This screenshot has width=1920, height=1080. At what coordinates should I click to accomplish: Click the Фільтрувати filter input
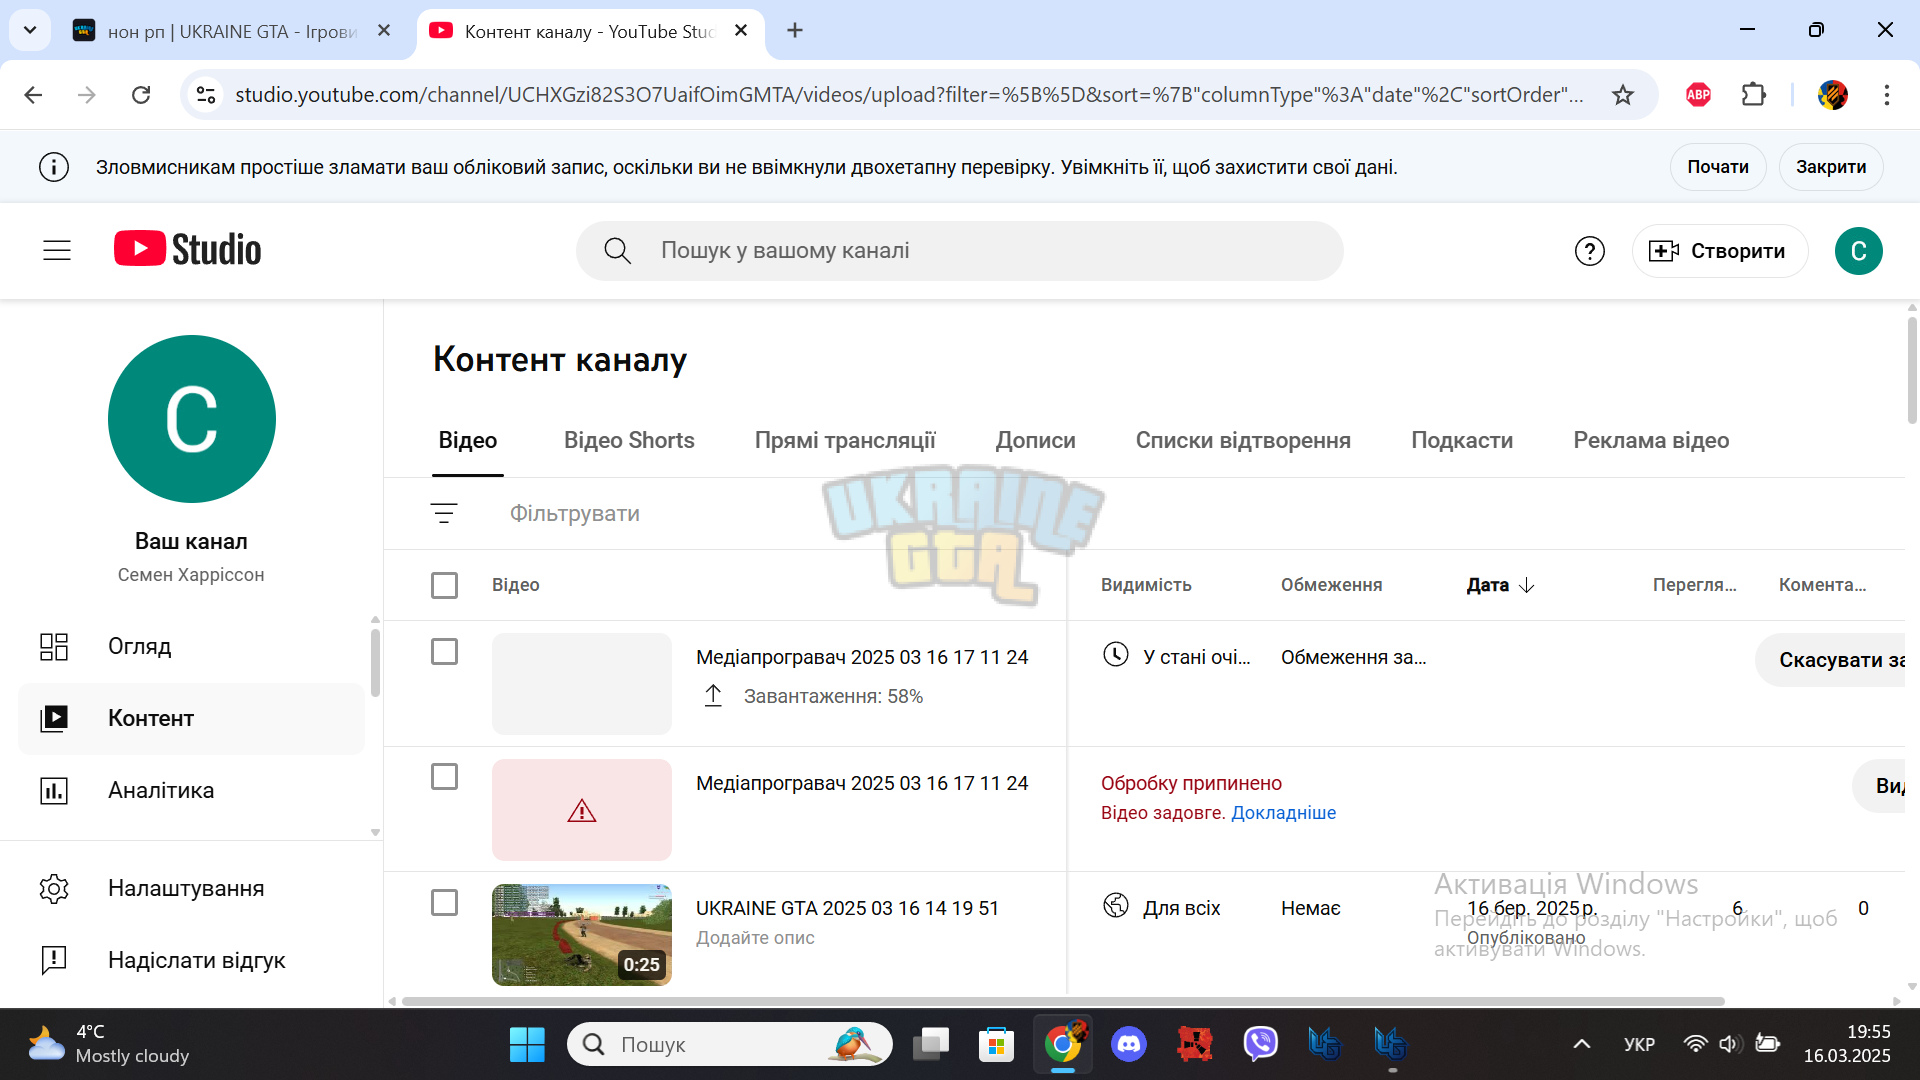tap(575, 513)
